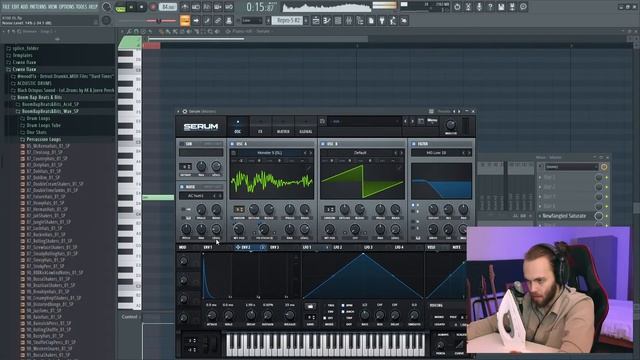Show the playlist via toolbar icon
This screenshot has height=360, width=640.
coord(316,20)
